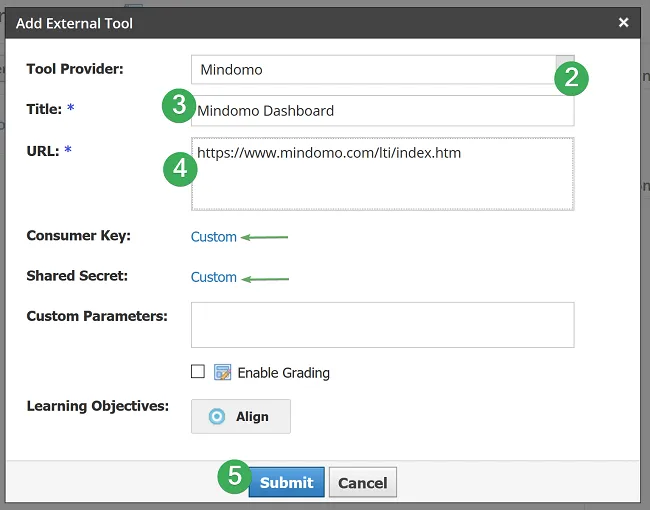
Task: Submit the external tool form
Action: [x=286, y=482]
